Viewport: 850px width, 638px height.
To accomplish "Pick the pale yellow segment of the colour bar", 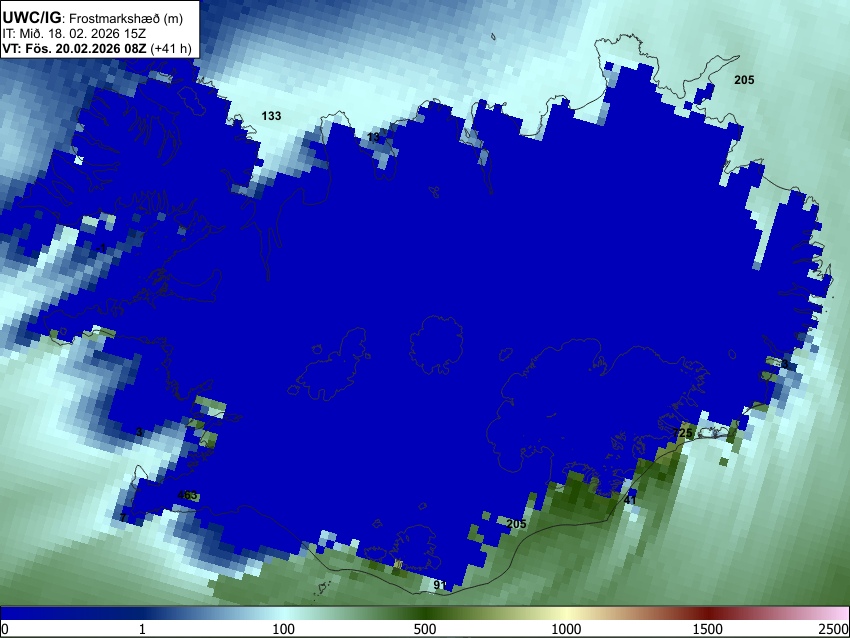I will 566,613.
